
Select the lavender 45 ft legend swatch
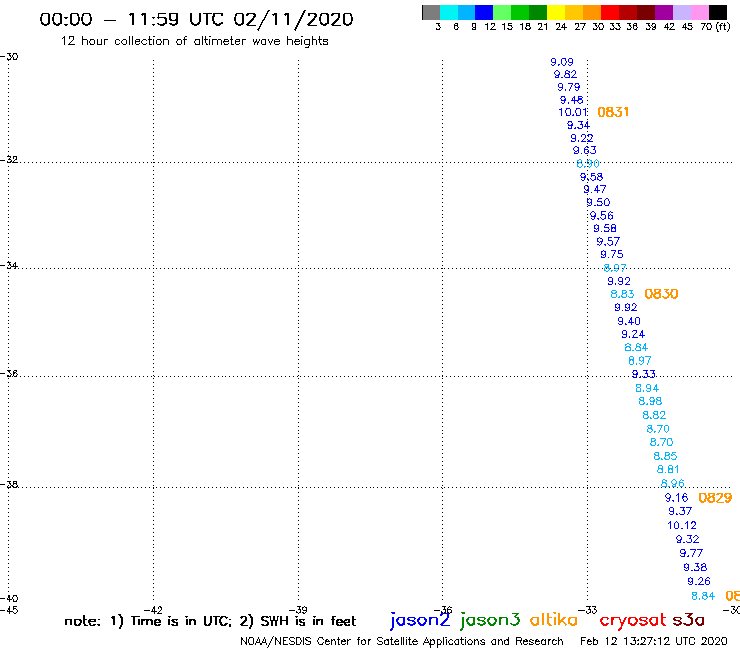pos(681,12)
